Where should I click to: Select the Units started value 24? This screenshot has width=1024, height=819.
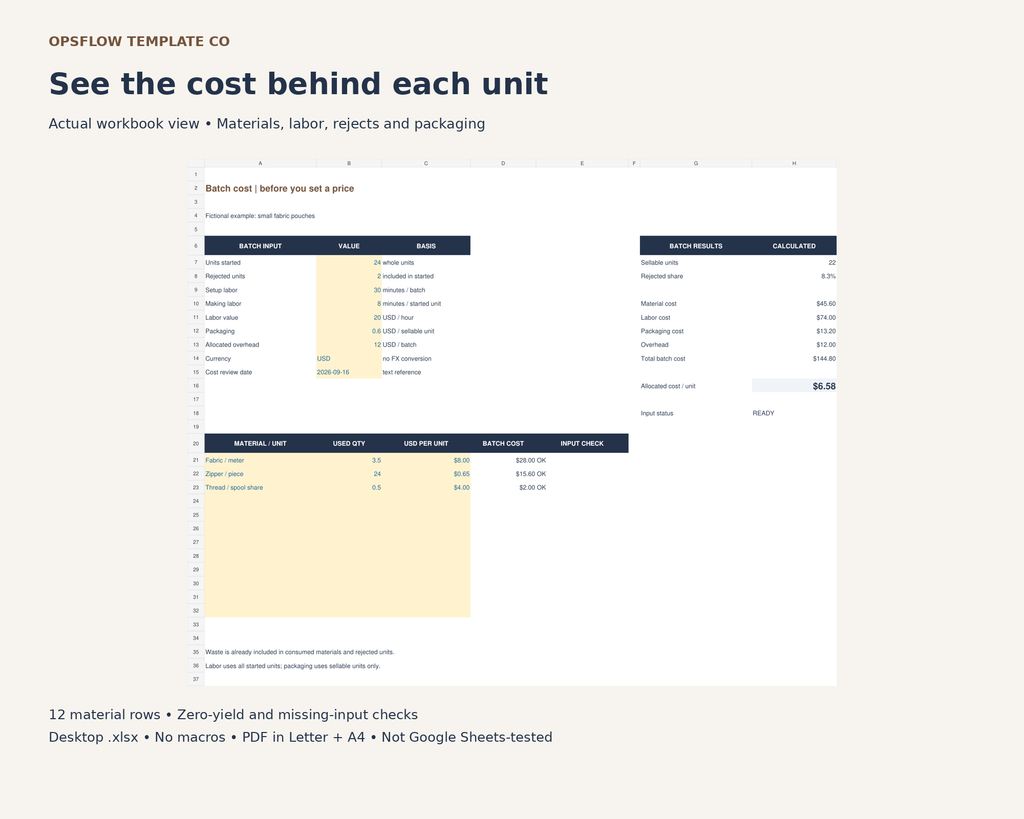pyautogui.click(x=349, y=263)
